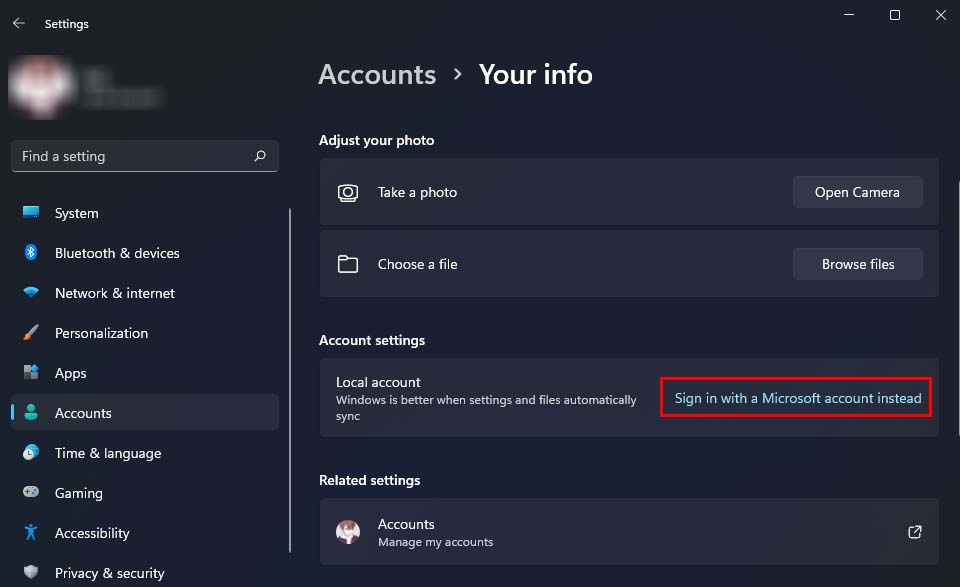This screenshot has width=960, height=587.
Task: Focus the Find a setting search box
Action: [x=144, y=156]
